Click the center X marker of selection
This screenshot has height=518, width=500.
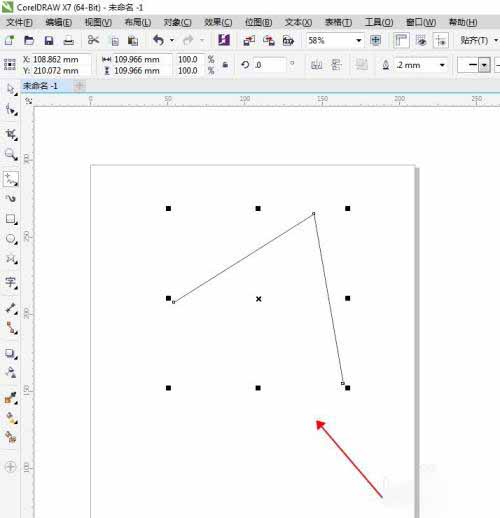point(258,299)
